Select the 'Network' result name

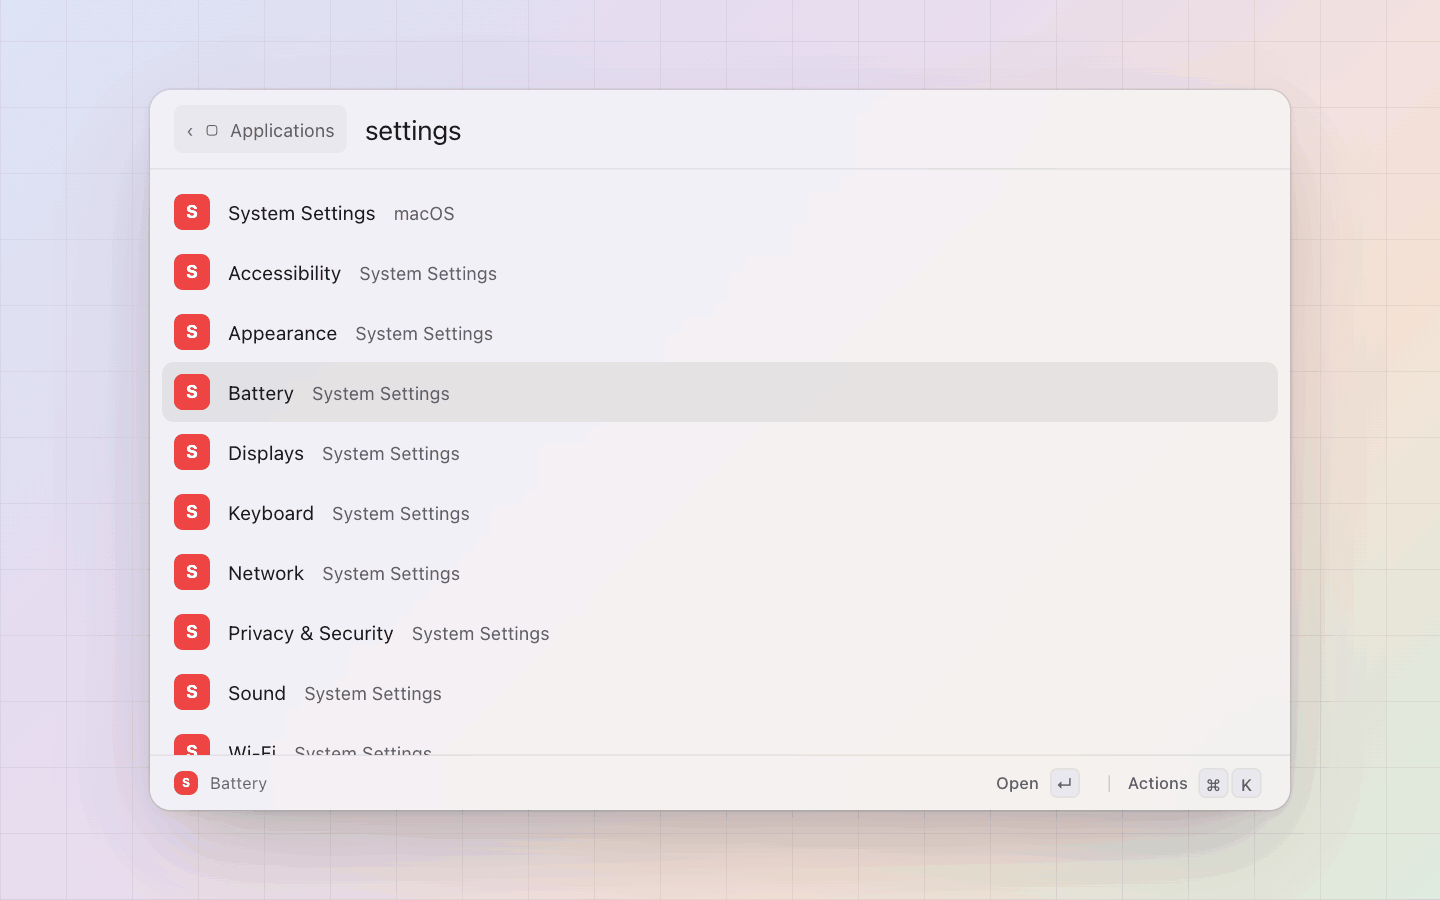[266, 573]
